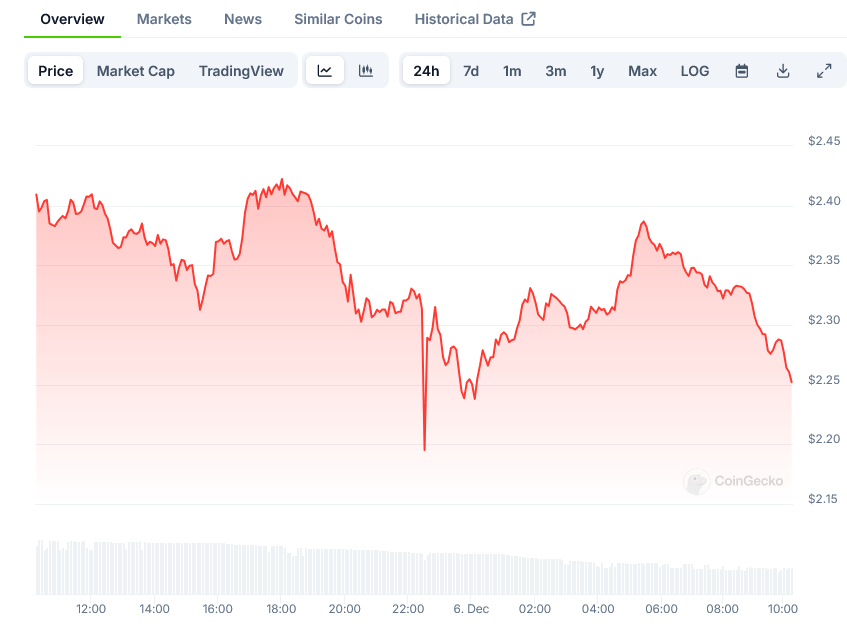Switch to candlestick chart view
This screenshot has width=847, height=632.
[366, 71]
